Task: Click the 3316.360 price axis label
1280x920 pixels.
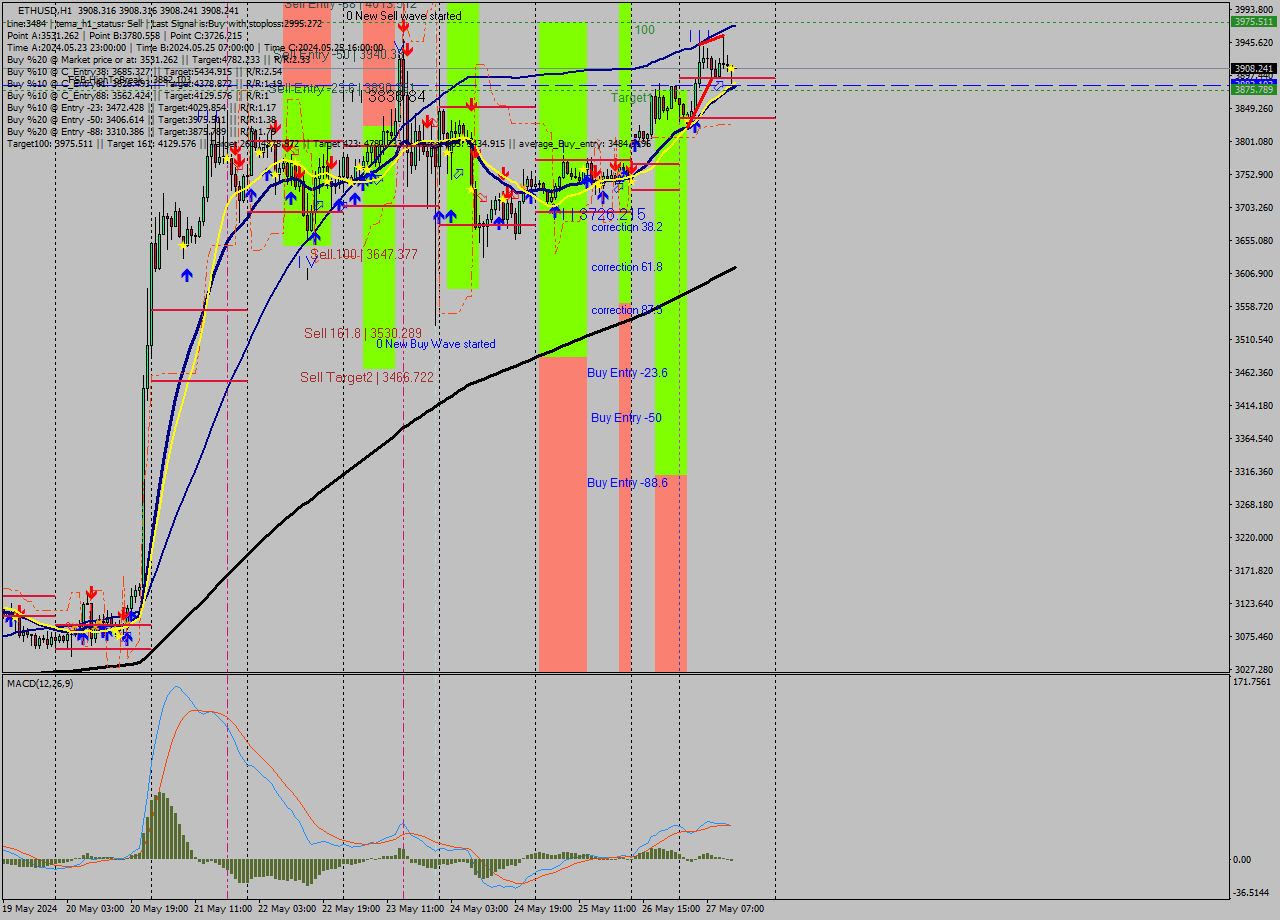Action: [1253, 472]
